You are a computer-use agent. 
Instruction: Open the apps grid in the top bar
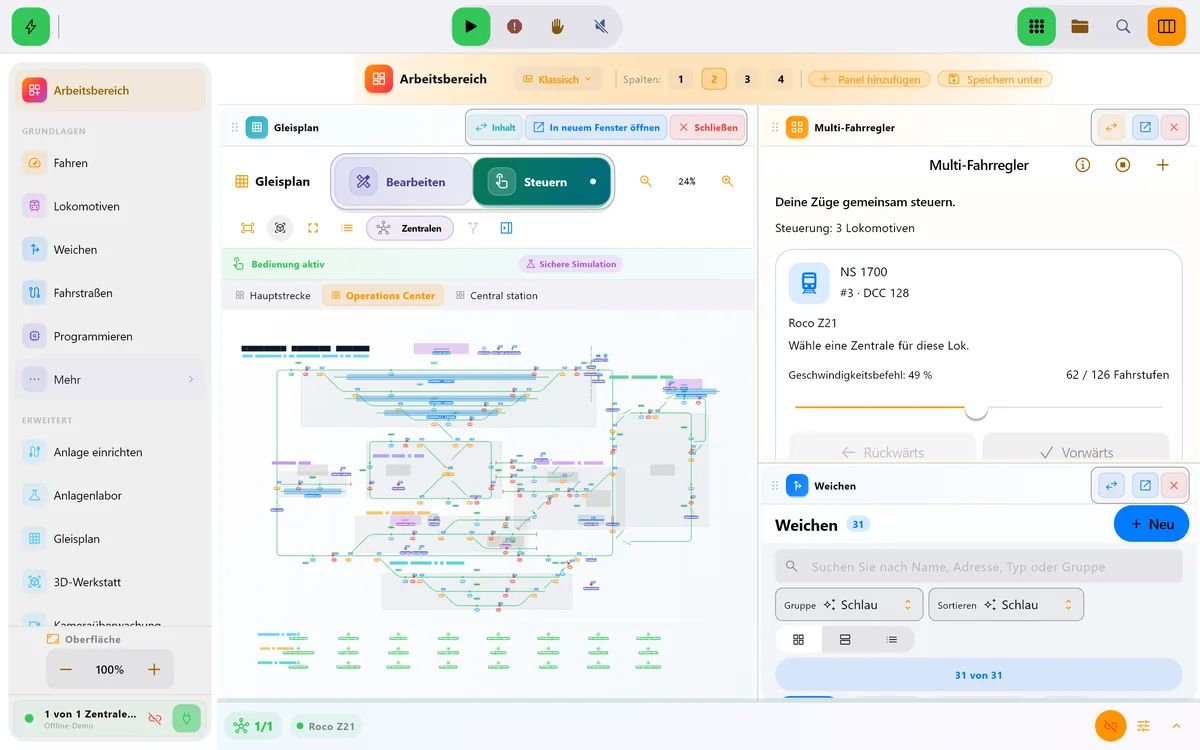(1037, 26)
